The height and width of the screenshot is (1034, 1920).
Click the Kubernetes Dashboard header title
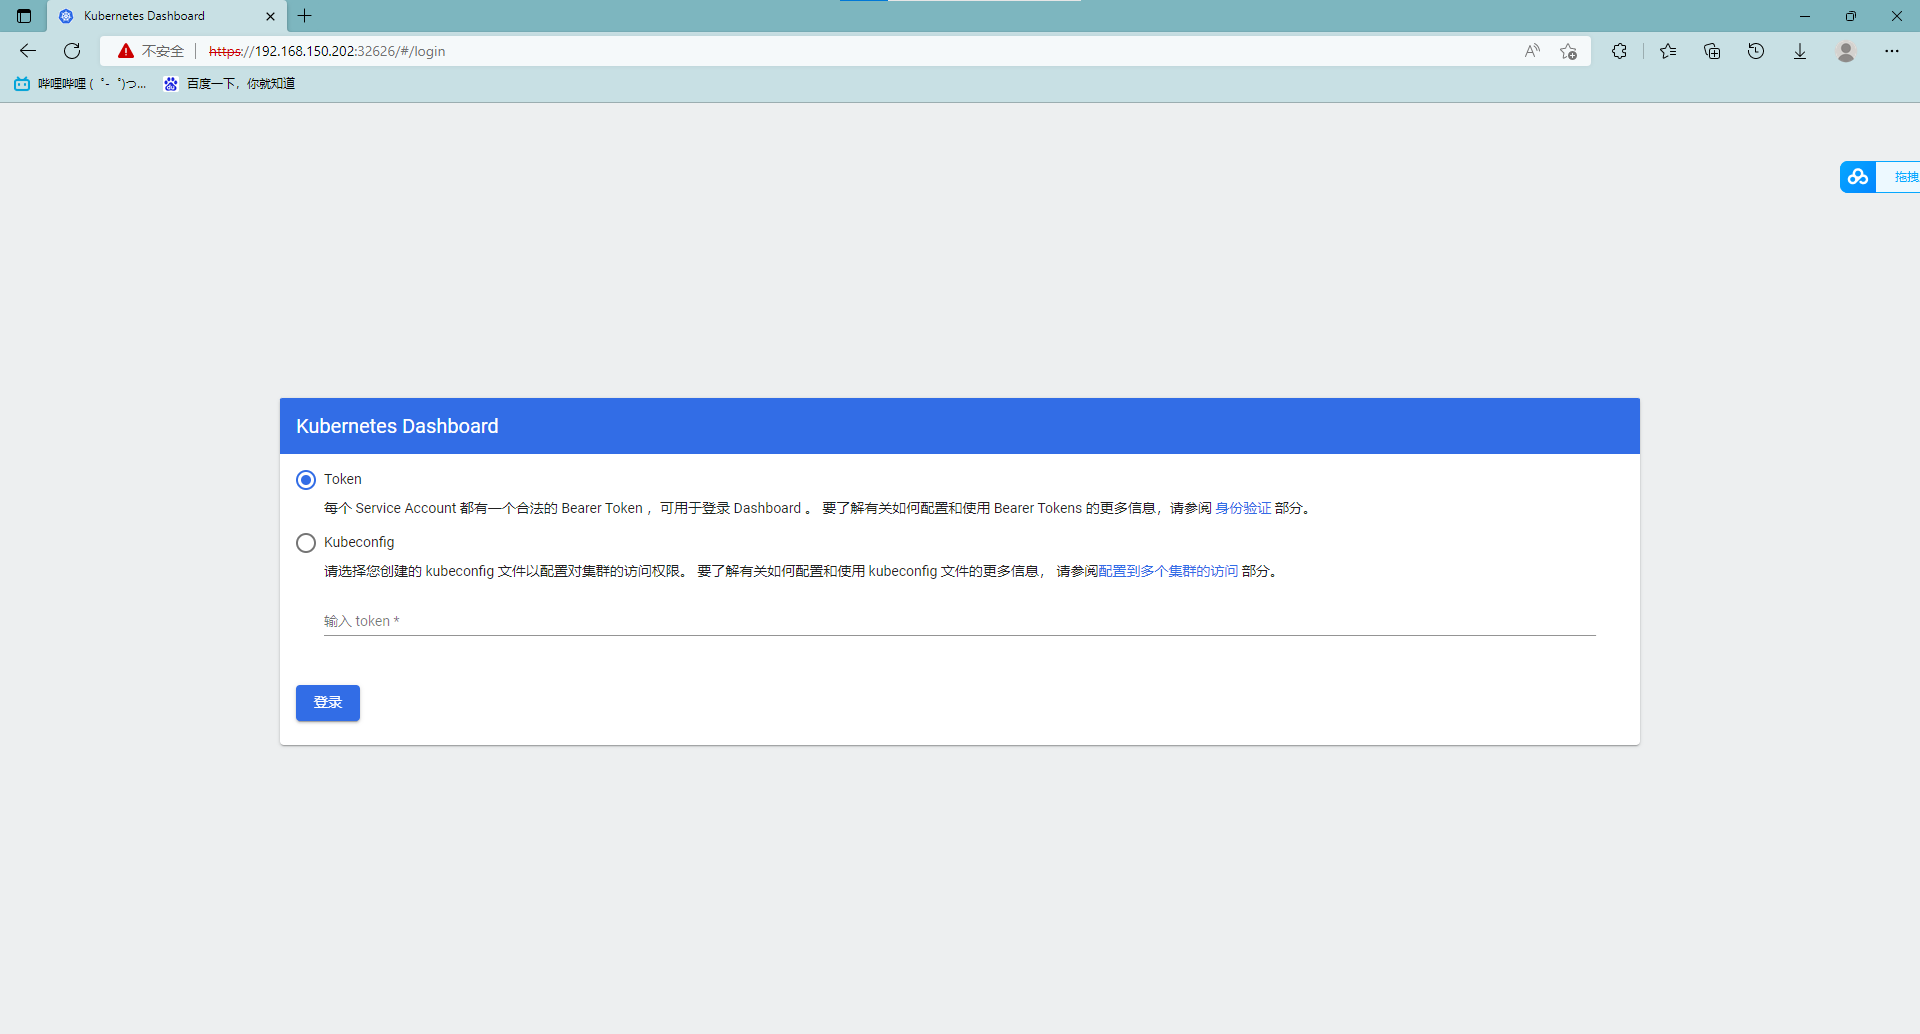point(397,426)
